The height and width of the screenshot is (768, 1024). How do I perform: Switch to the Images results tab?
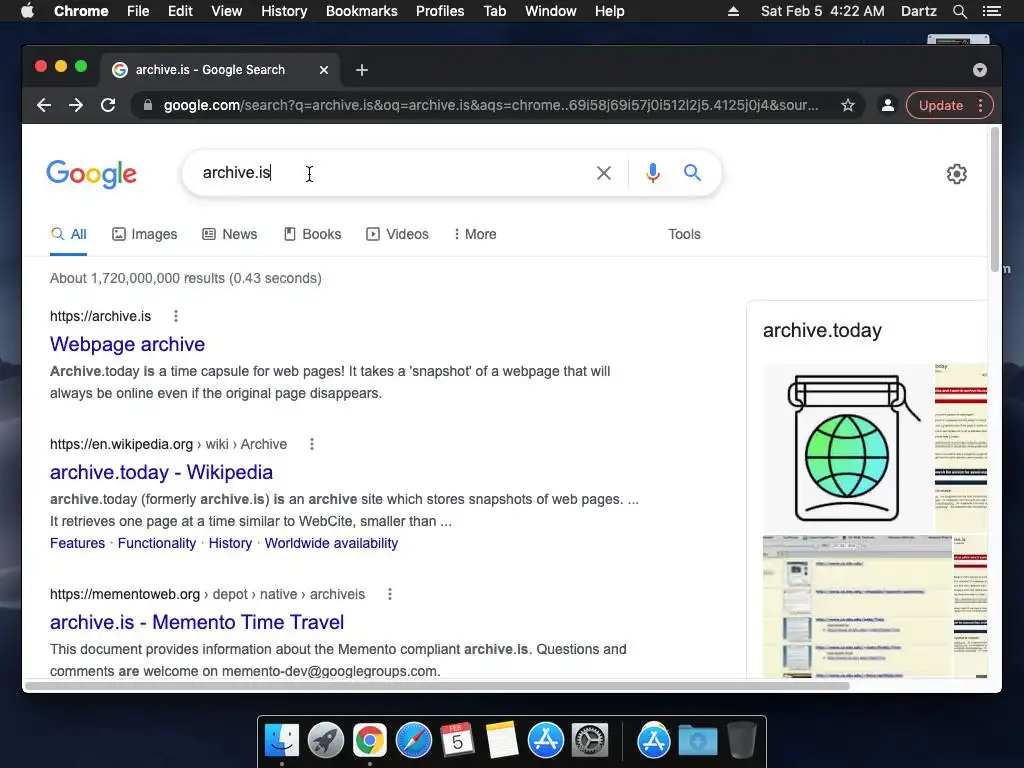click(x=144, y=234)
